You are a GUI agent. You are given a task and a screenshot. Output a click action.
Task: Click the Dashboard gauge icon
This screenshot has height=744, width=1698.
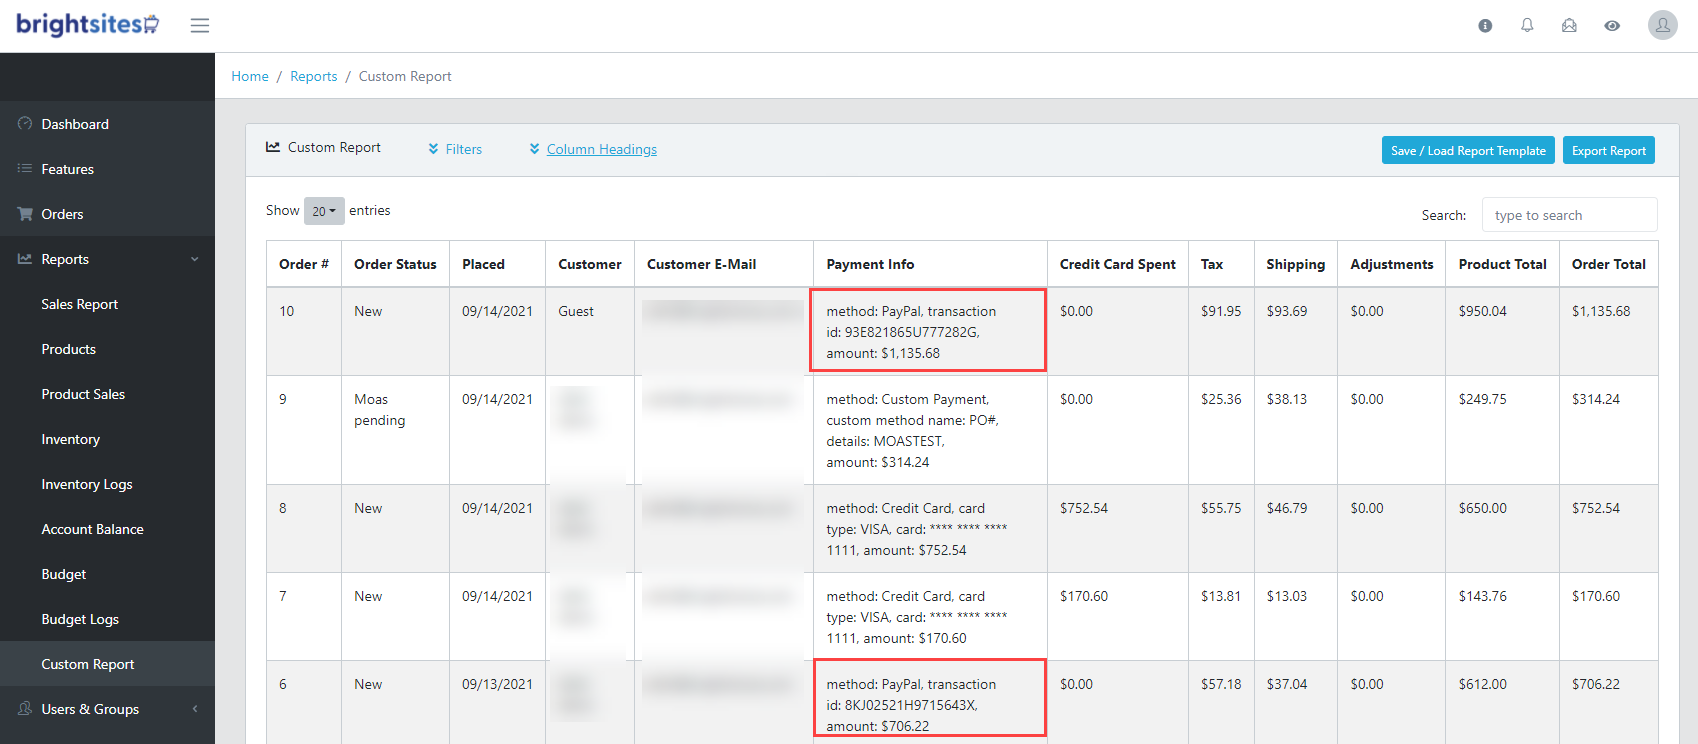tap(25, 124)
